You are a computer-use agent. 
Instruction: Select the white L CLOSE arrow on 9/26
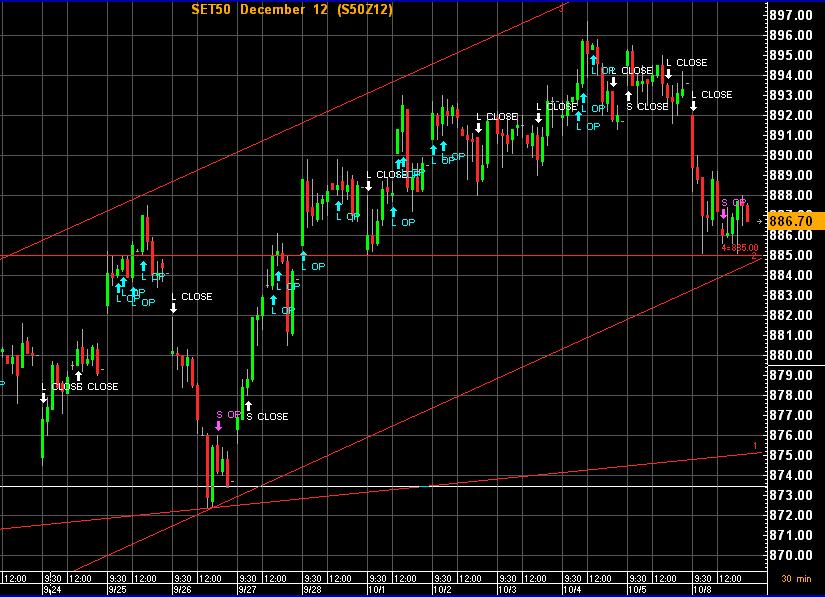click(x=174, y=308)
